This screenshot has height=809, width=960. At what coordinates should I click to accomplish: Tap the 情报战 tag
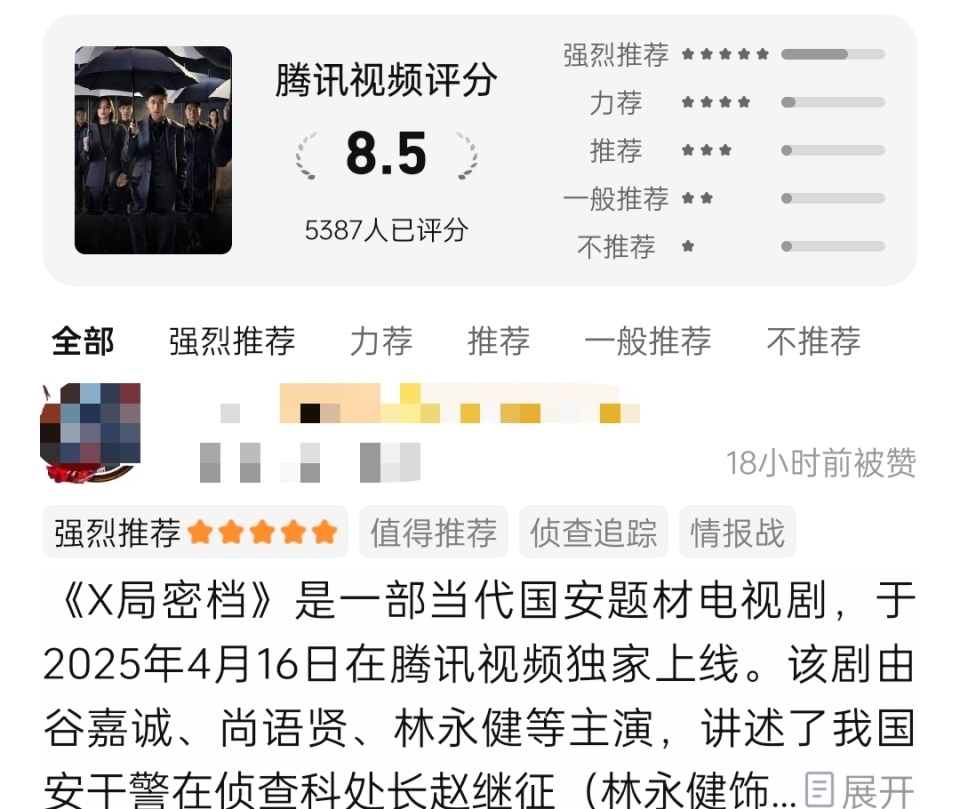[737, 532]
